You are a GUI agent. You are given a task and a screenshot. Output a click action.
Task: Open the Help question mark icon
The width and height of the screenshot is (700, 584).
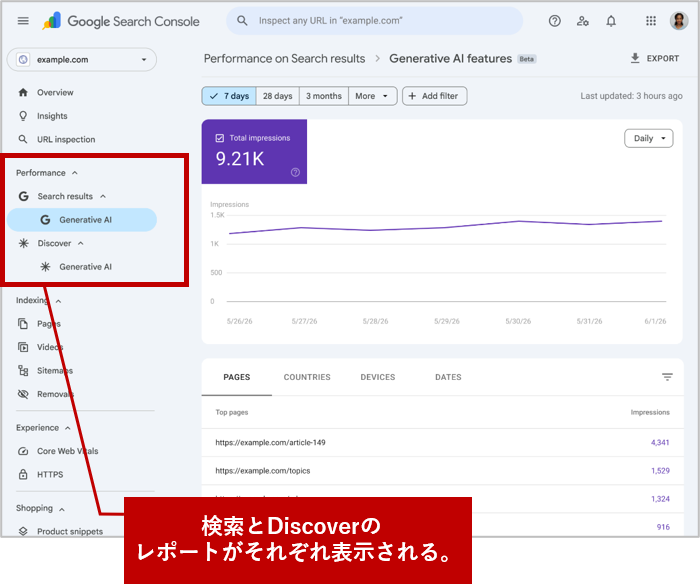coord(554,21)
